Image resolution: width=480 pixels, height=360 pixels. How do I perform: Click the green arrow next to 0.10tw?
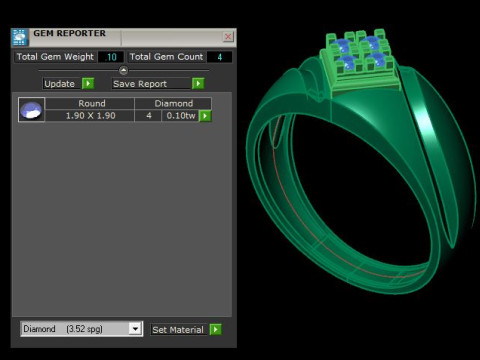(x=205, y=116)
